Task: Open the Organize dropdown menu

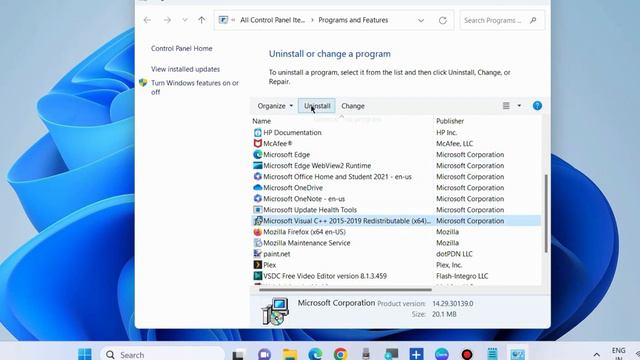Action: [275, 106]
